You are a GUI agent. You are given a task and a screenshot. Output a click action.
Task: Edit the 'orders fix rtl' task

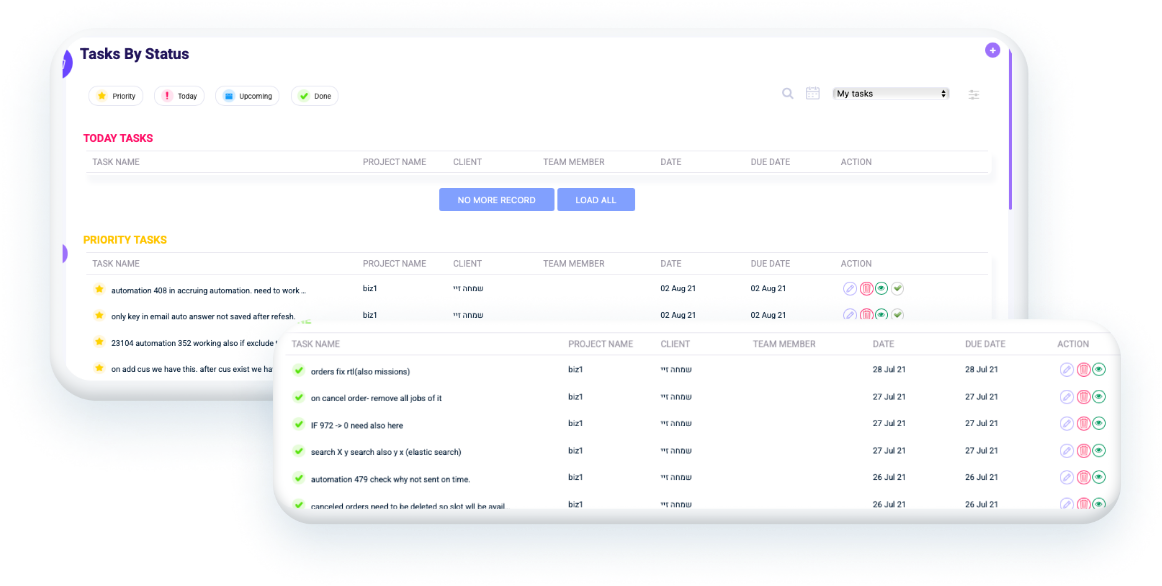(1067, 371)
